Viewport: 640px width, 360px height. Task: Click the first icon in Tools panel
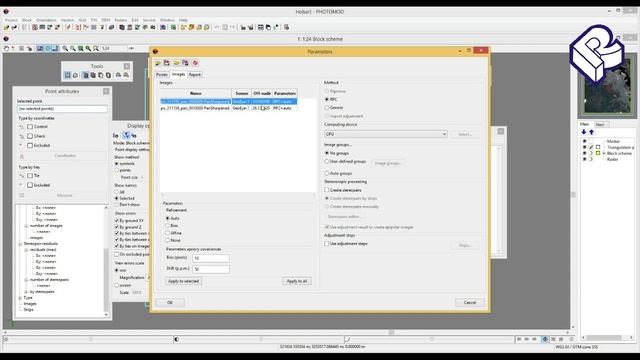point(68,75)
